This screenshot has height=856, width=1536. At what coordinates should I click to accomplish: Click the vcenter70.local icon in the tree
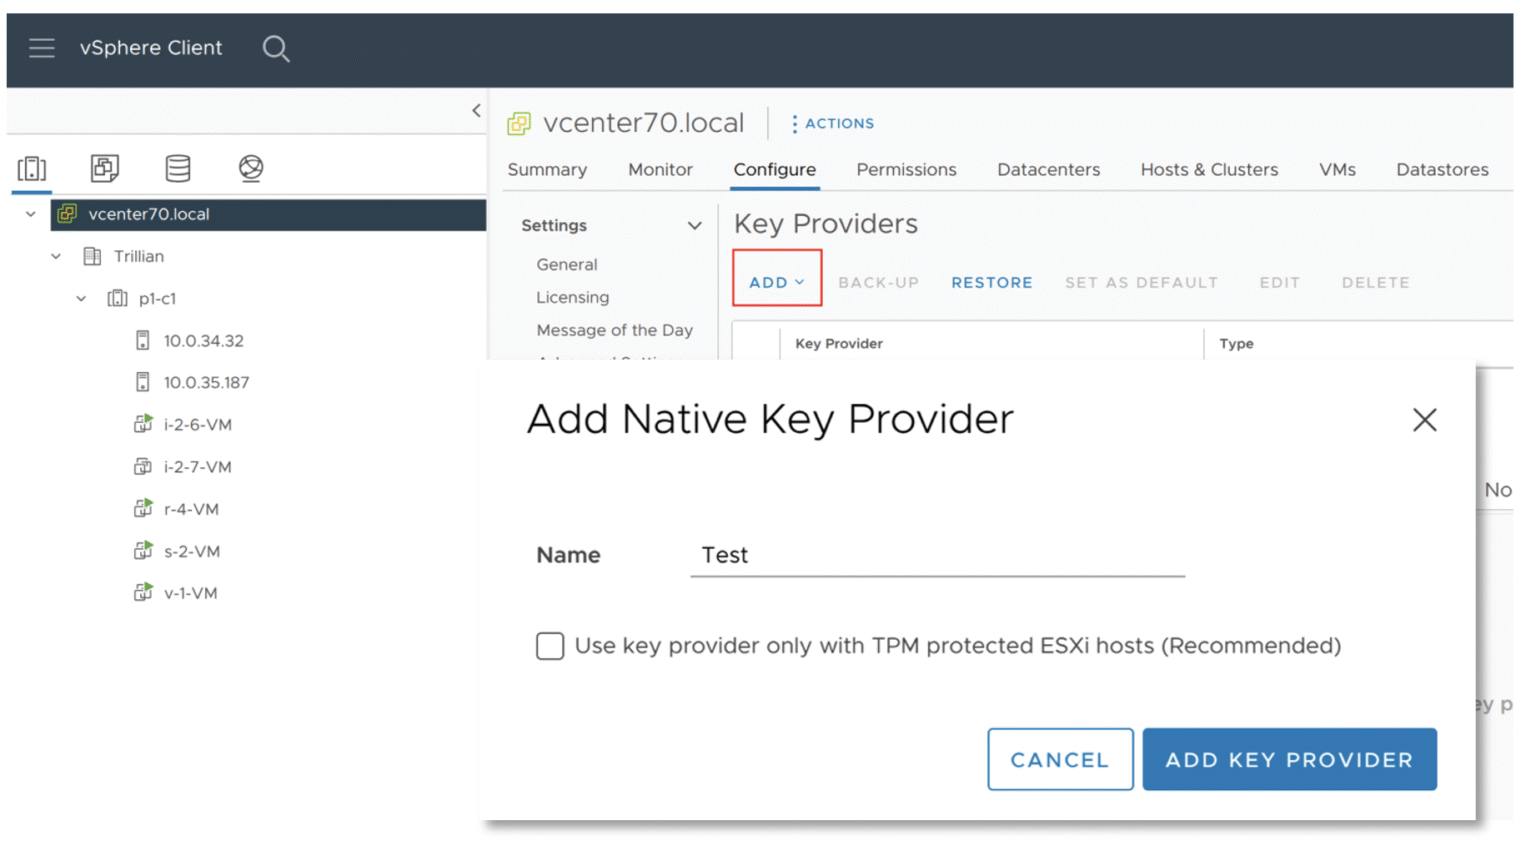click(x=67, y=214)
